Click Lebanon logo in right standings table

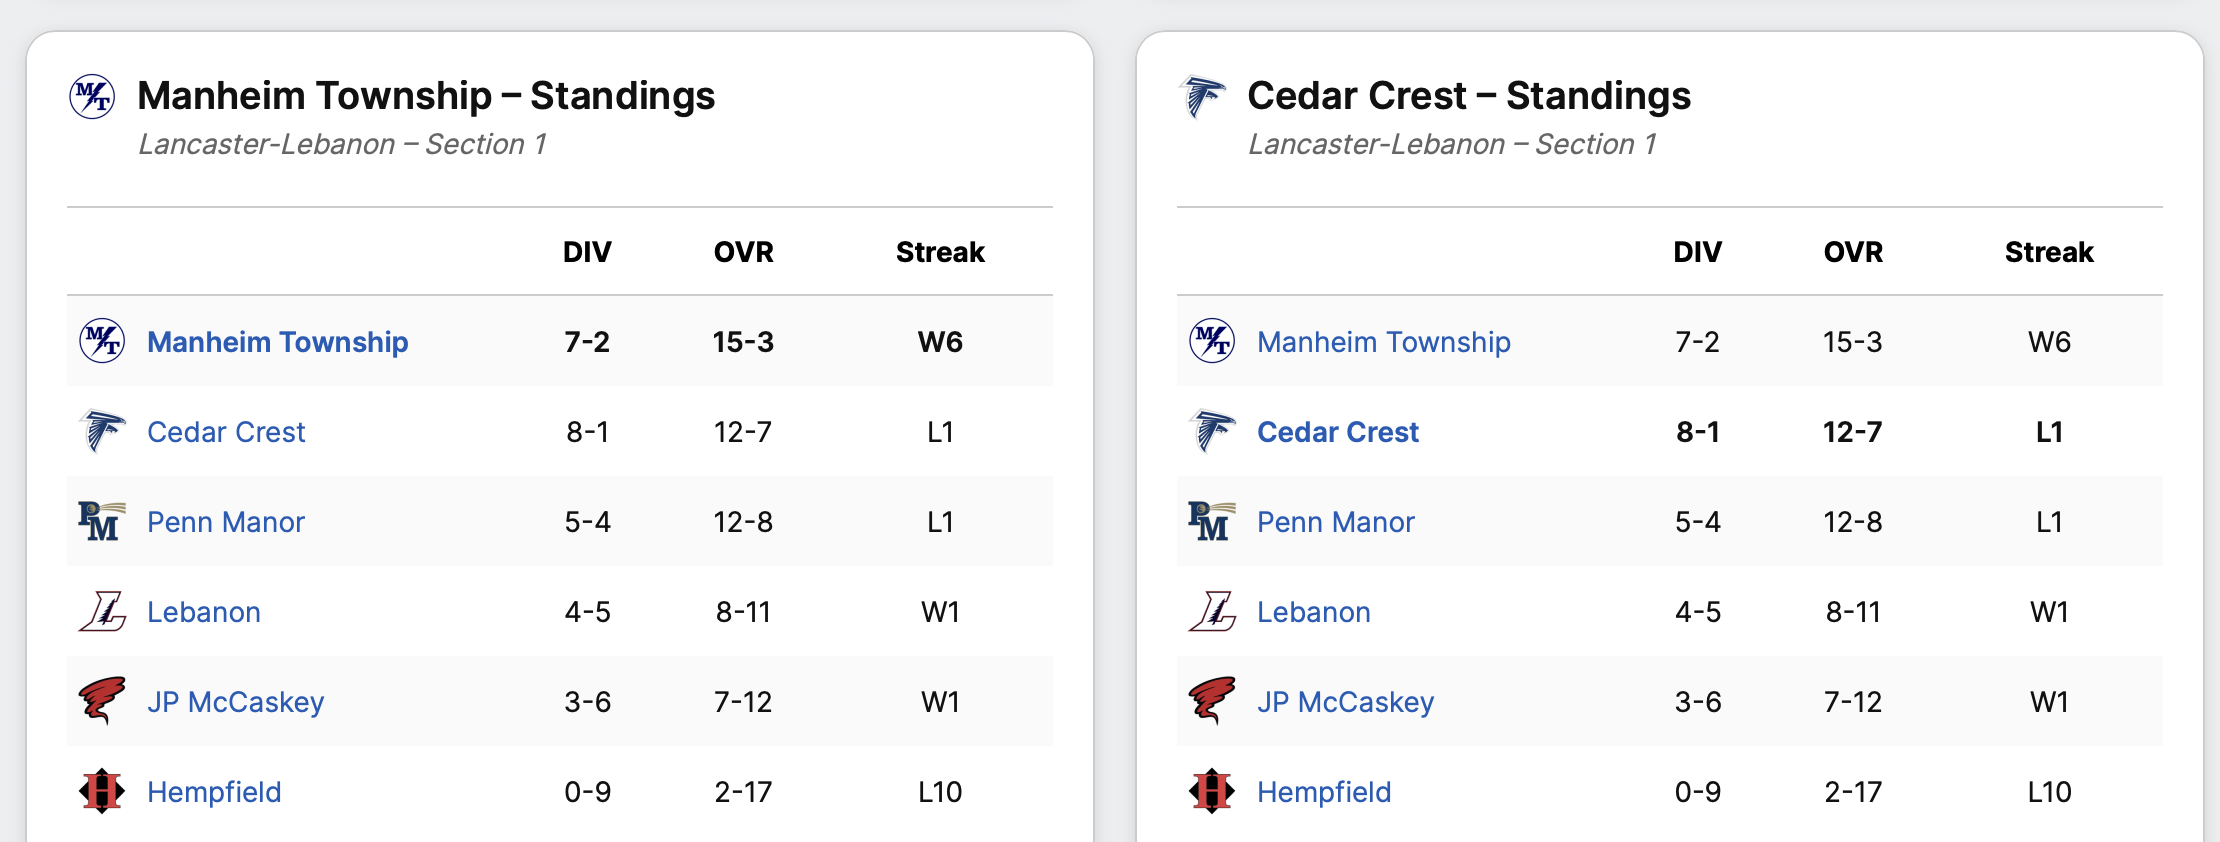(x=1212, y=611)
